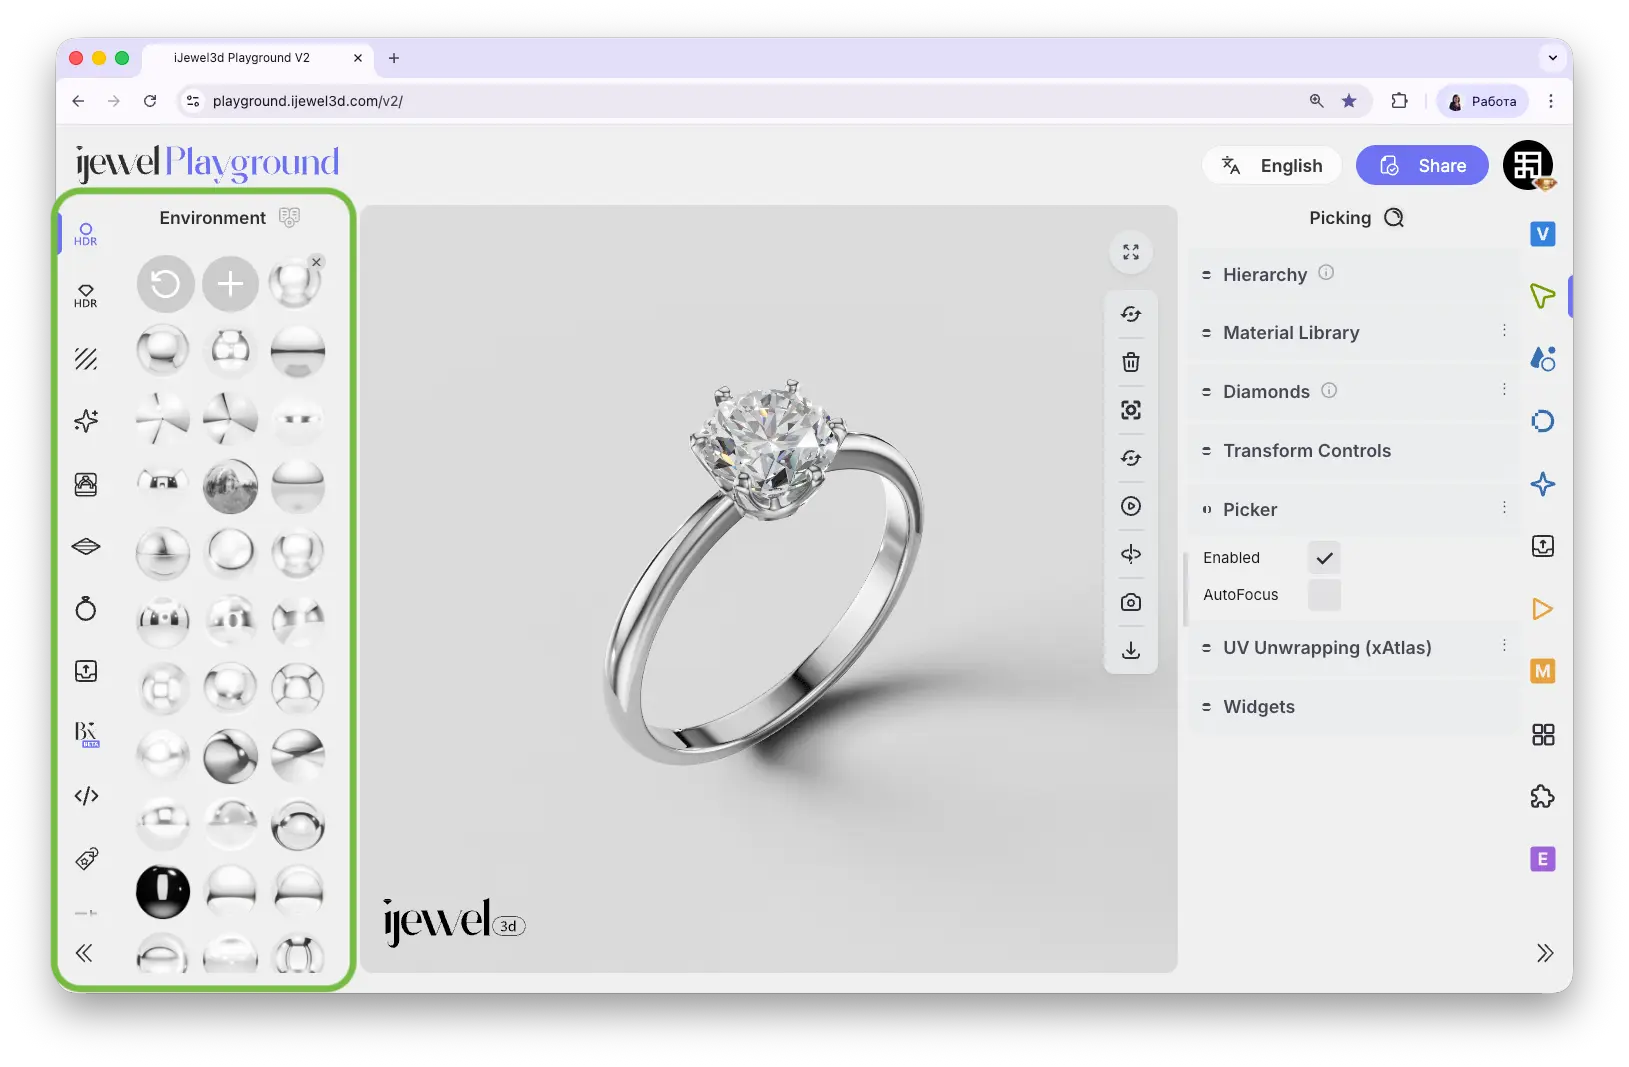
Task: Collapse the right panel with double right chevrons
Action: (1545, 953)
